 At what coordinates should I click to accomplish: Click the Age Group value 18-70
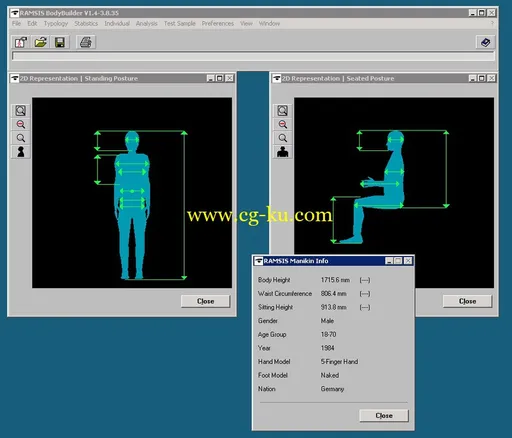pyautogui.click(x=328, y=334)
